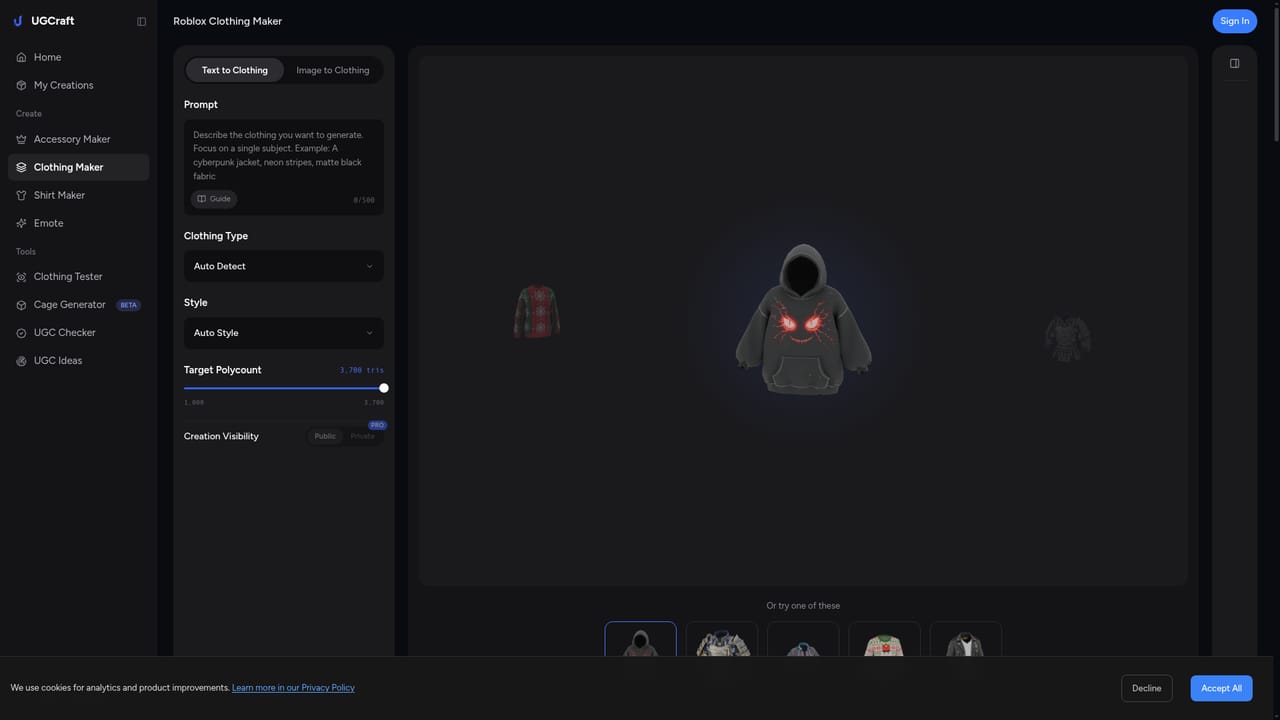This screenshot has width=1280, height=720.
Task: Accept all cookies
Action: tap(1221, 688)
